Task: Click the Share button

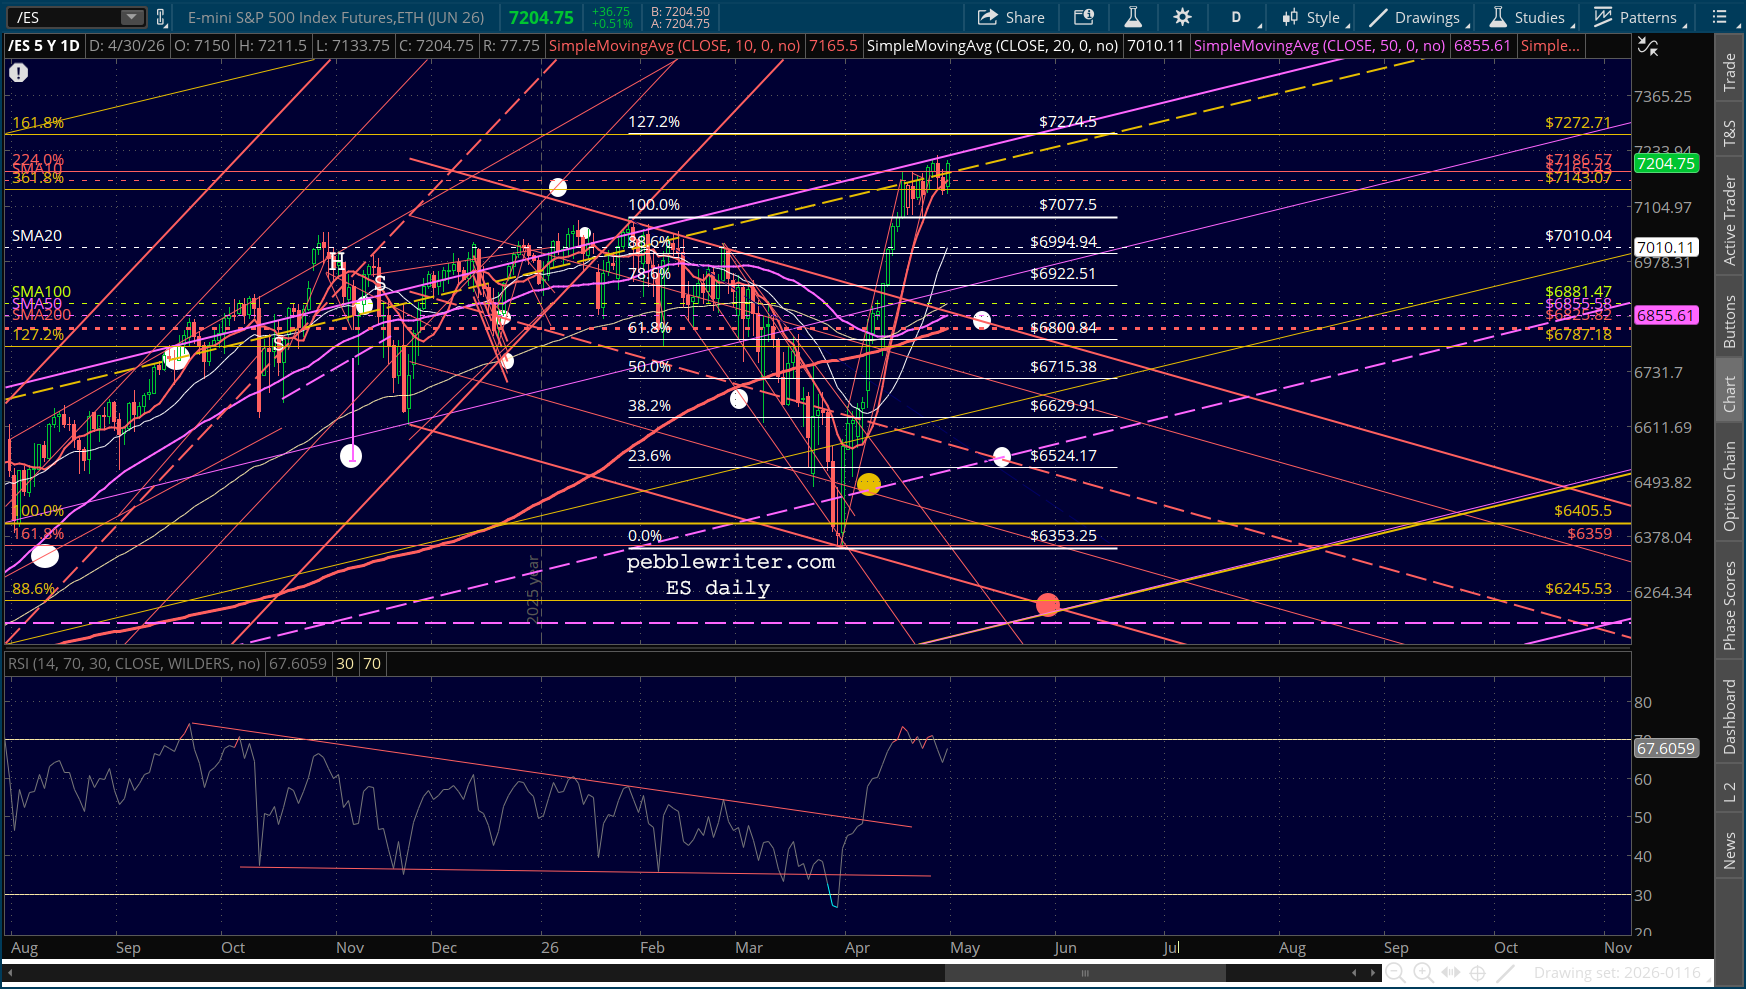Action: (1011, 17)
